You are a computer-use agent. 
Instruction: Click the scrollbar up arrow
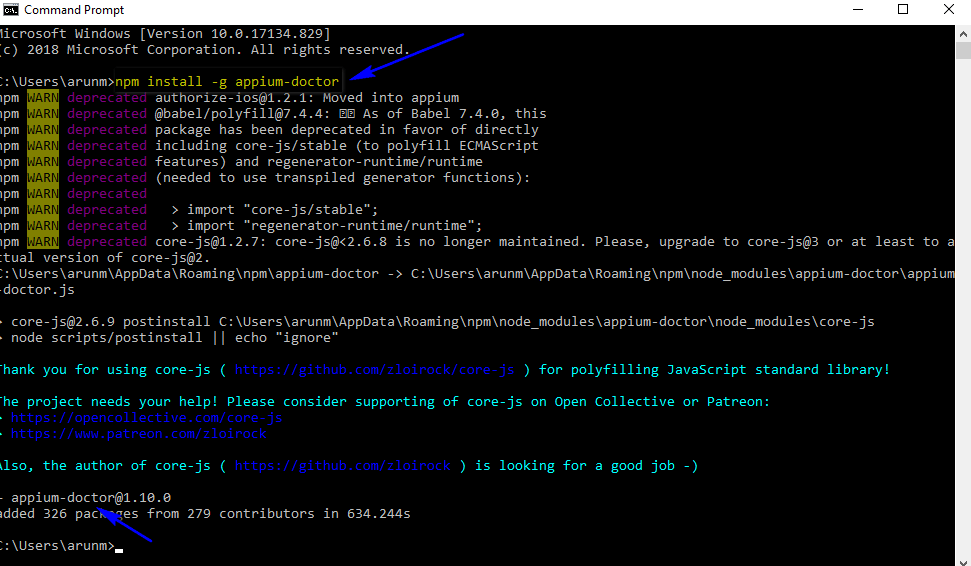(963, 32)
